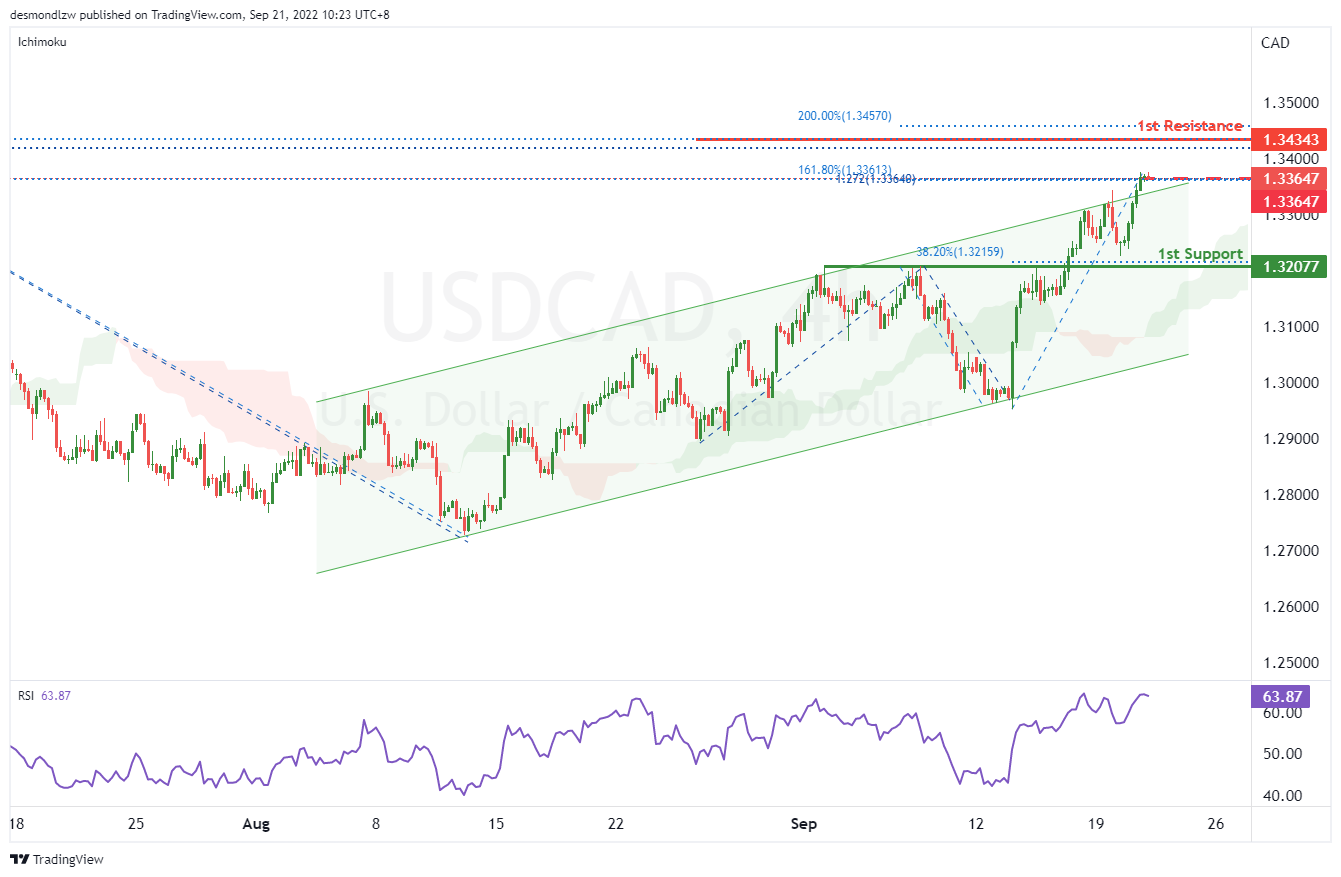Click the Aug label on the time axis
Viewport: 1341px width, 877px height.
click(257, 824)
